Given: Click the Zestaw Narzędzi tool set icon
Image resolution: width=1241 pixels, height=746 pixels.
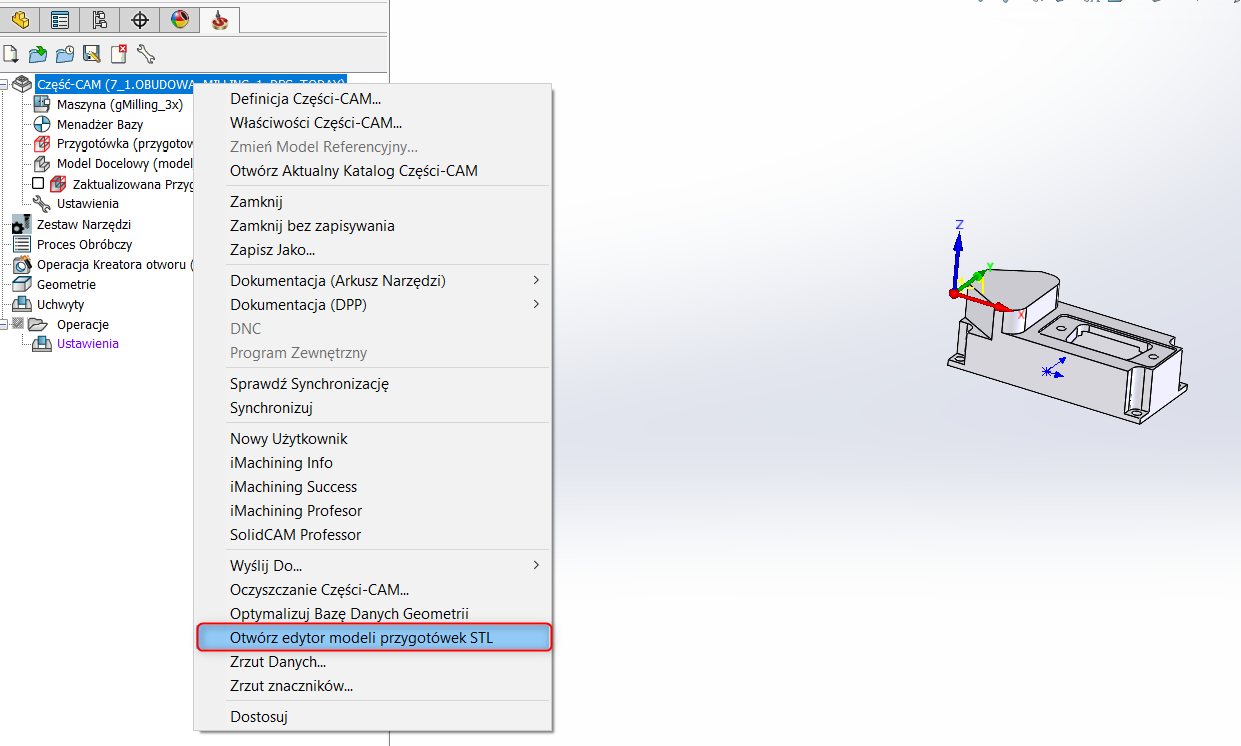Looking at the screenshot, I should 21,225.
